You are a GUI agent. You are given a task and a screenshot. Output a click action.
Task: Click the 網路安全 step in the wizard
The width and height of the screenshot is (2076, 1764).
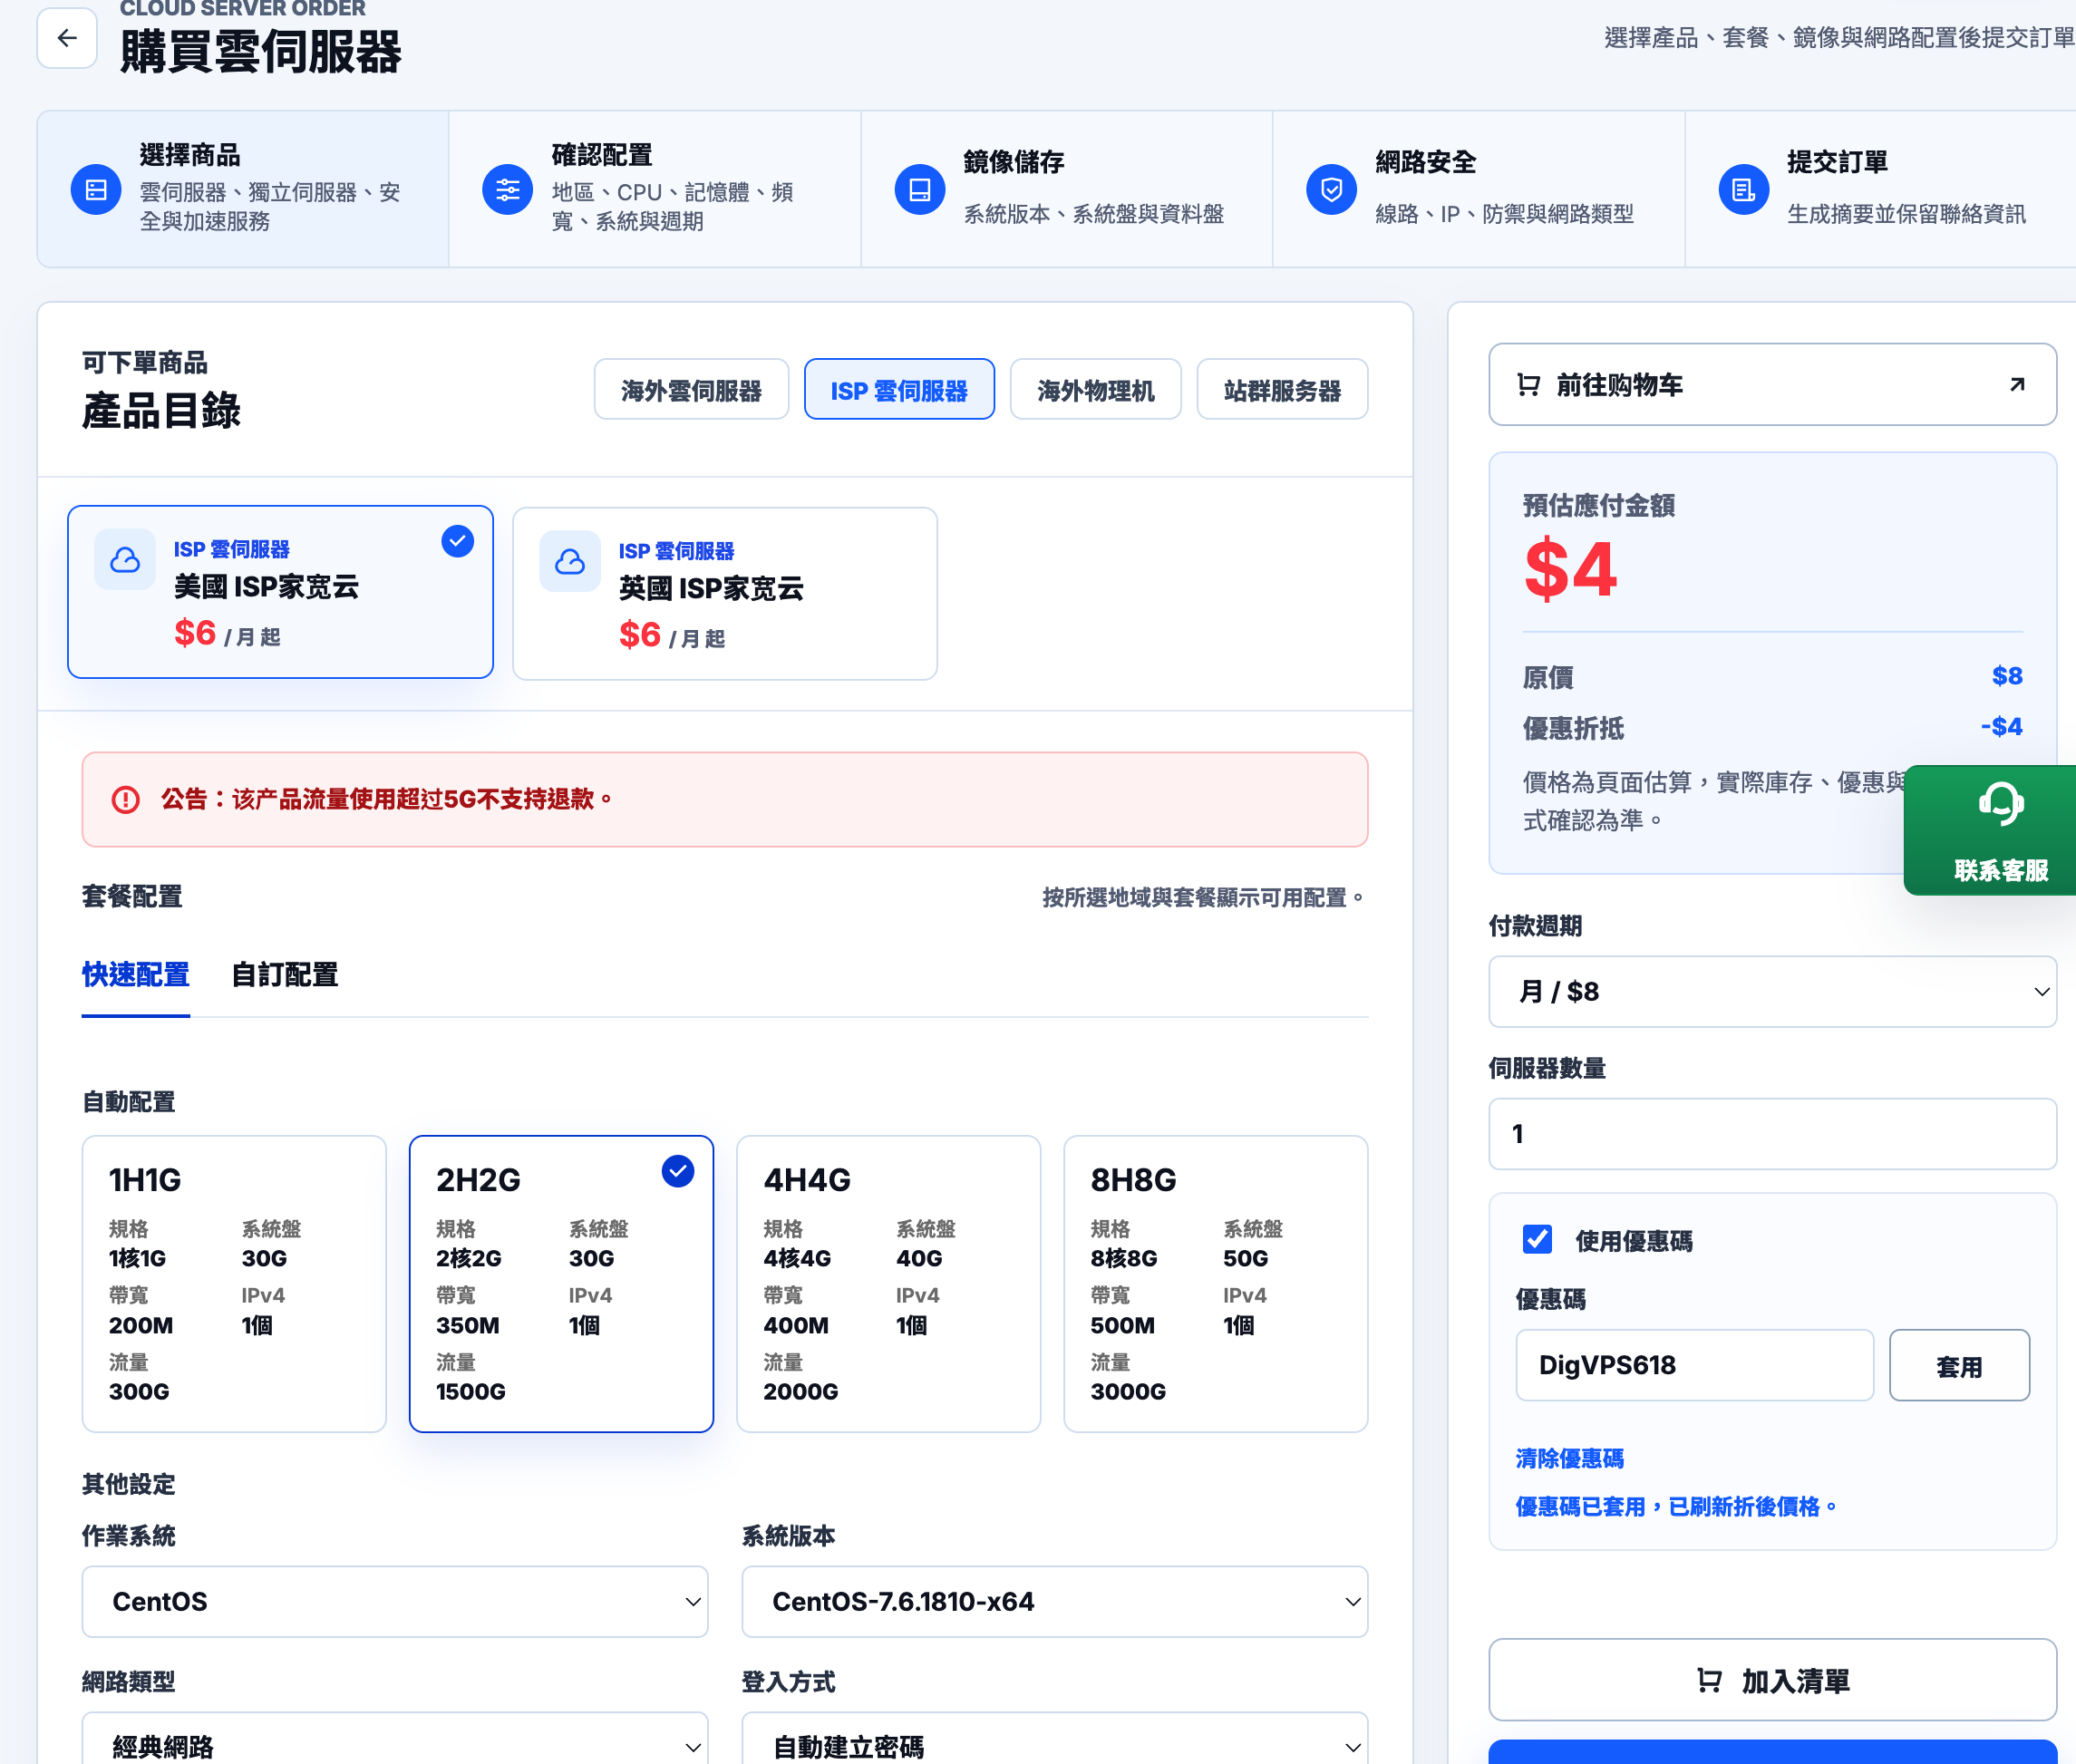[x=1478, y=189]
